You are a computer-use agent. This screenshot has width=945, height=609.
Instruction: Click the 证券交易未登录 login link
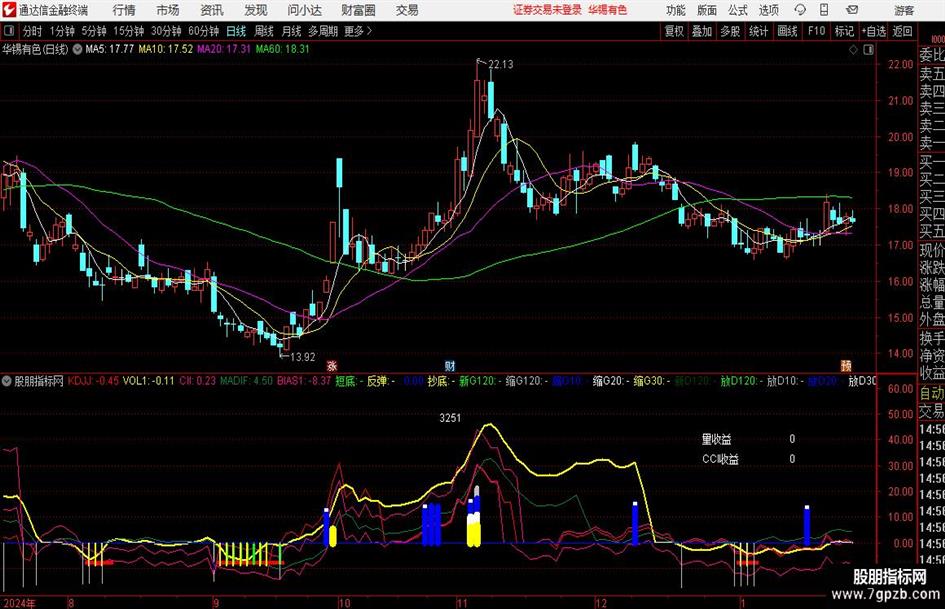547,10
